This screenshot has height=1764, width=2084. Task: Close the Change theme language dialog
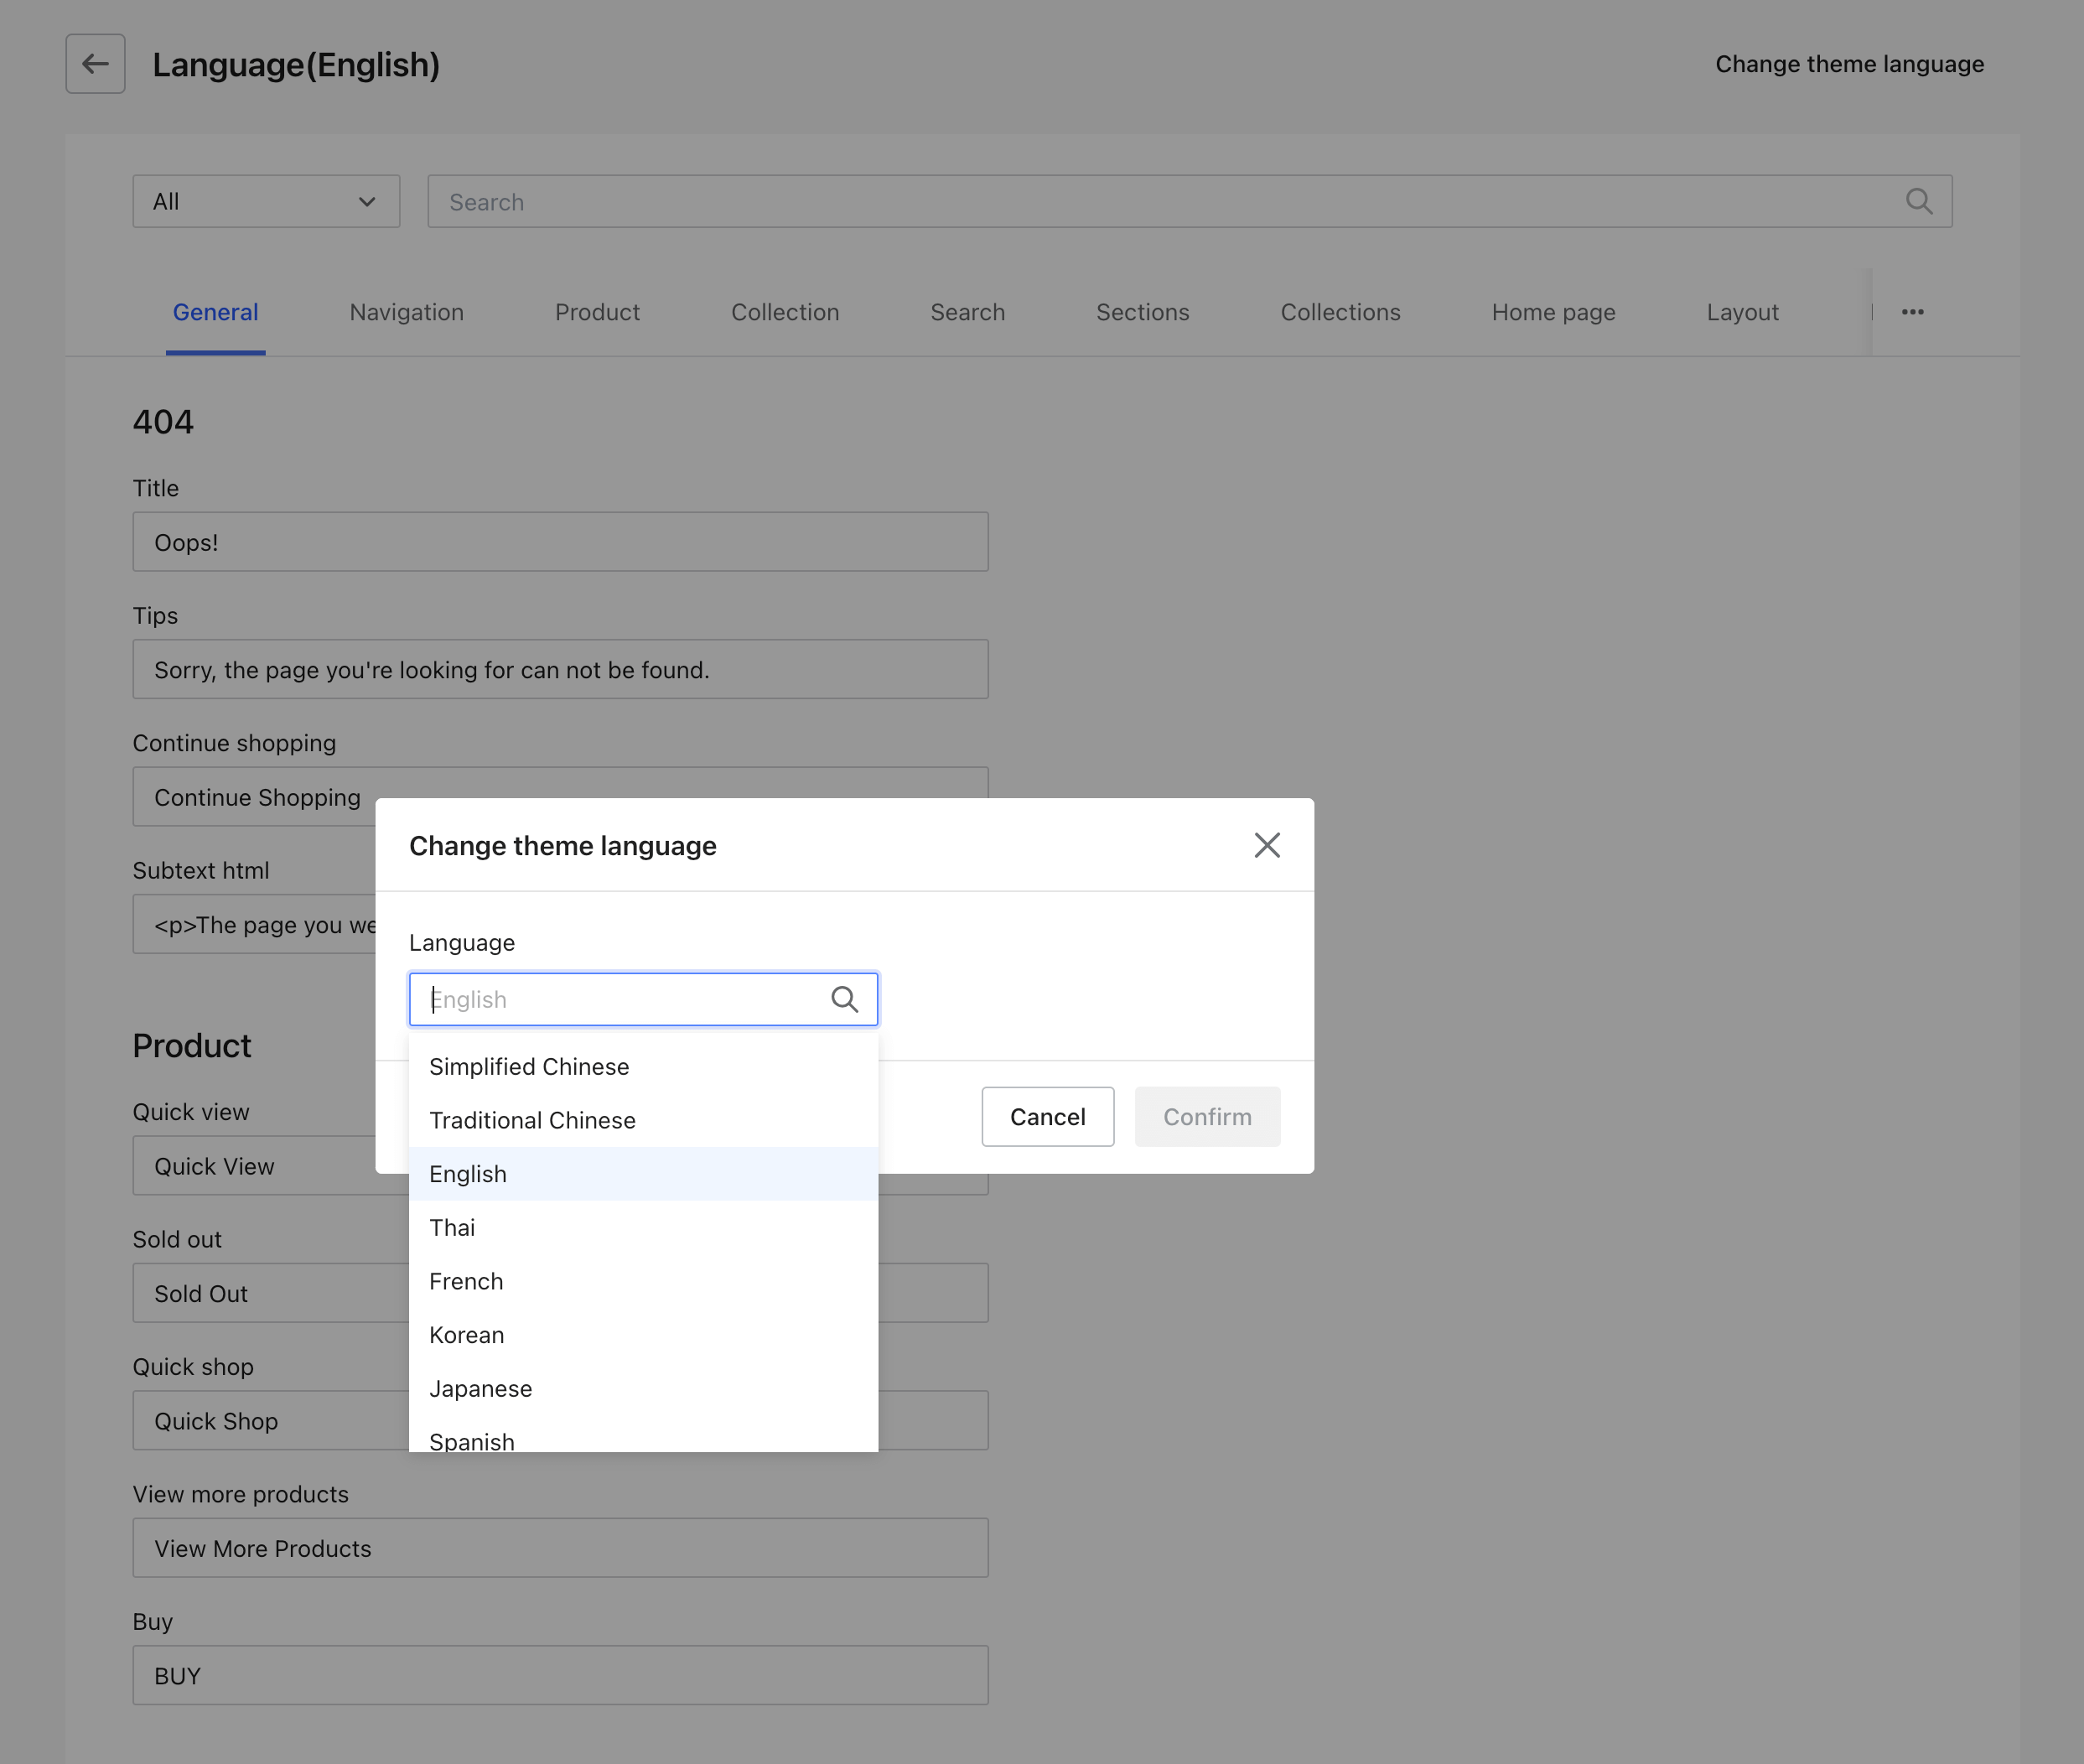click(x=1266, y=845)
